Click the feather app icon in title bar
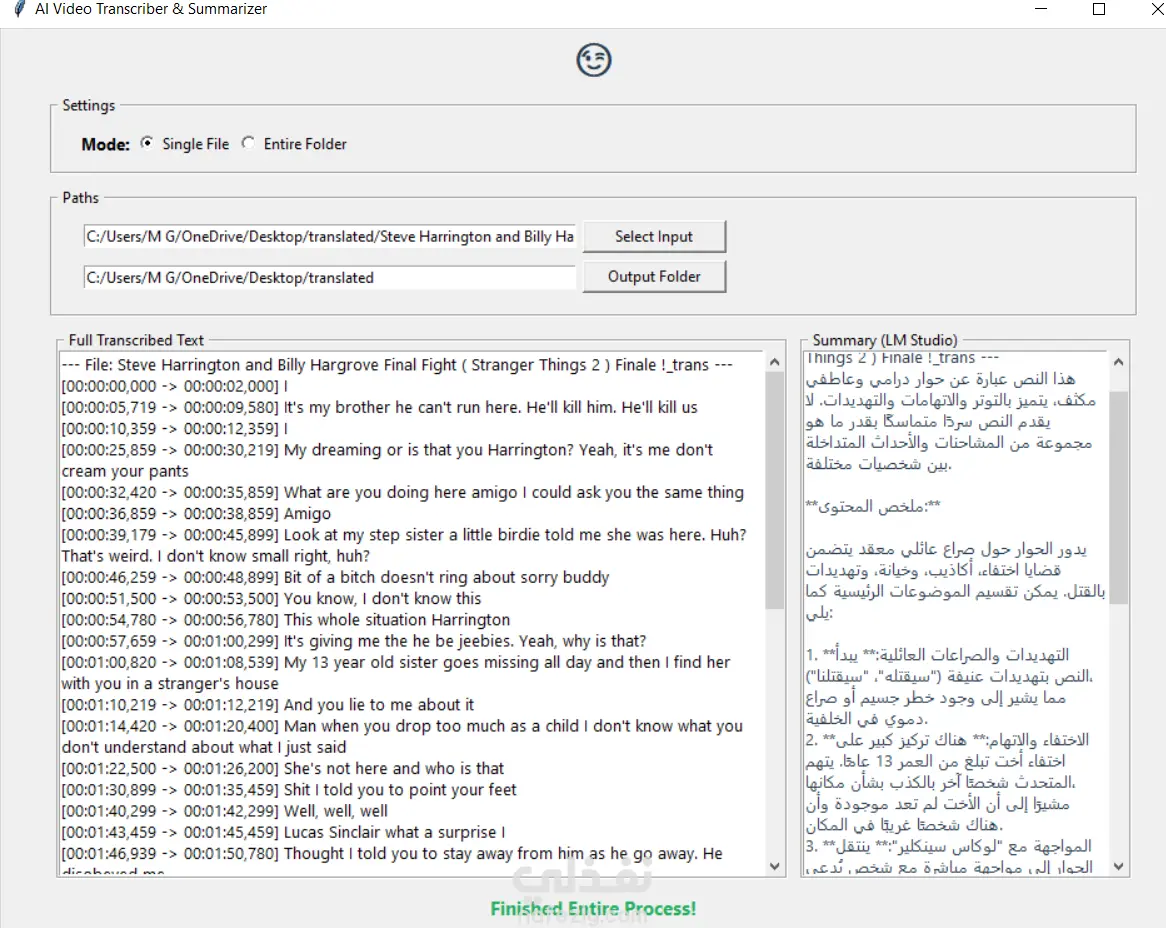The image size is (1166, 928). click(x=20, y=9)
